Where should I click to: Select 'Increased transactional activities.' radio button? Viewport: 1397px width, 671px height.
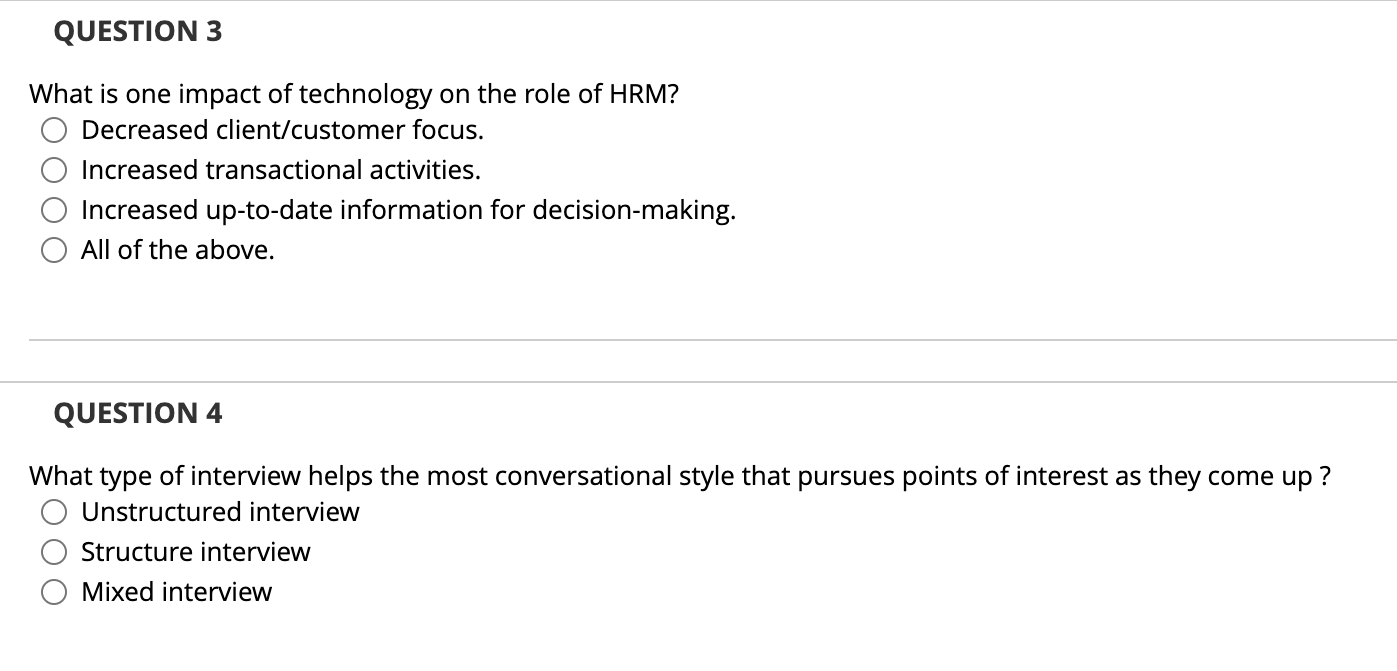(52, 169)
